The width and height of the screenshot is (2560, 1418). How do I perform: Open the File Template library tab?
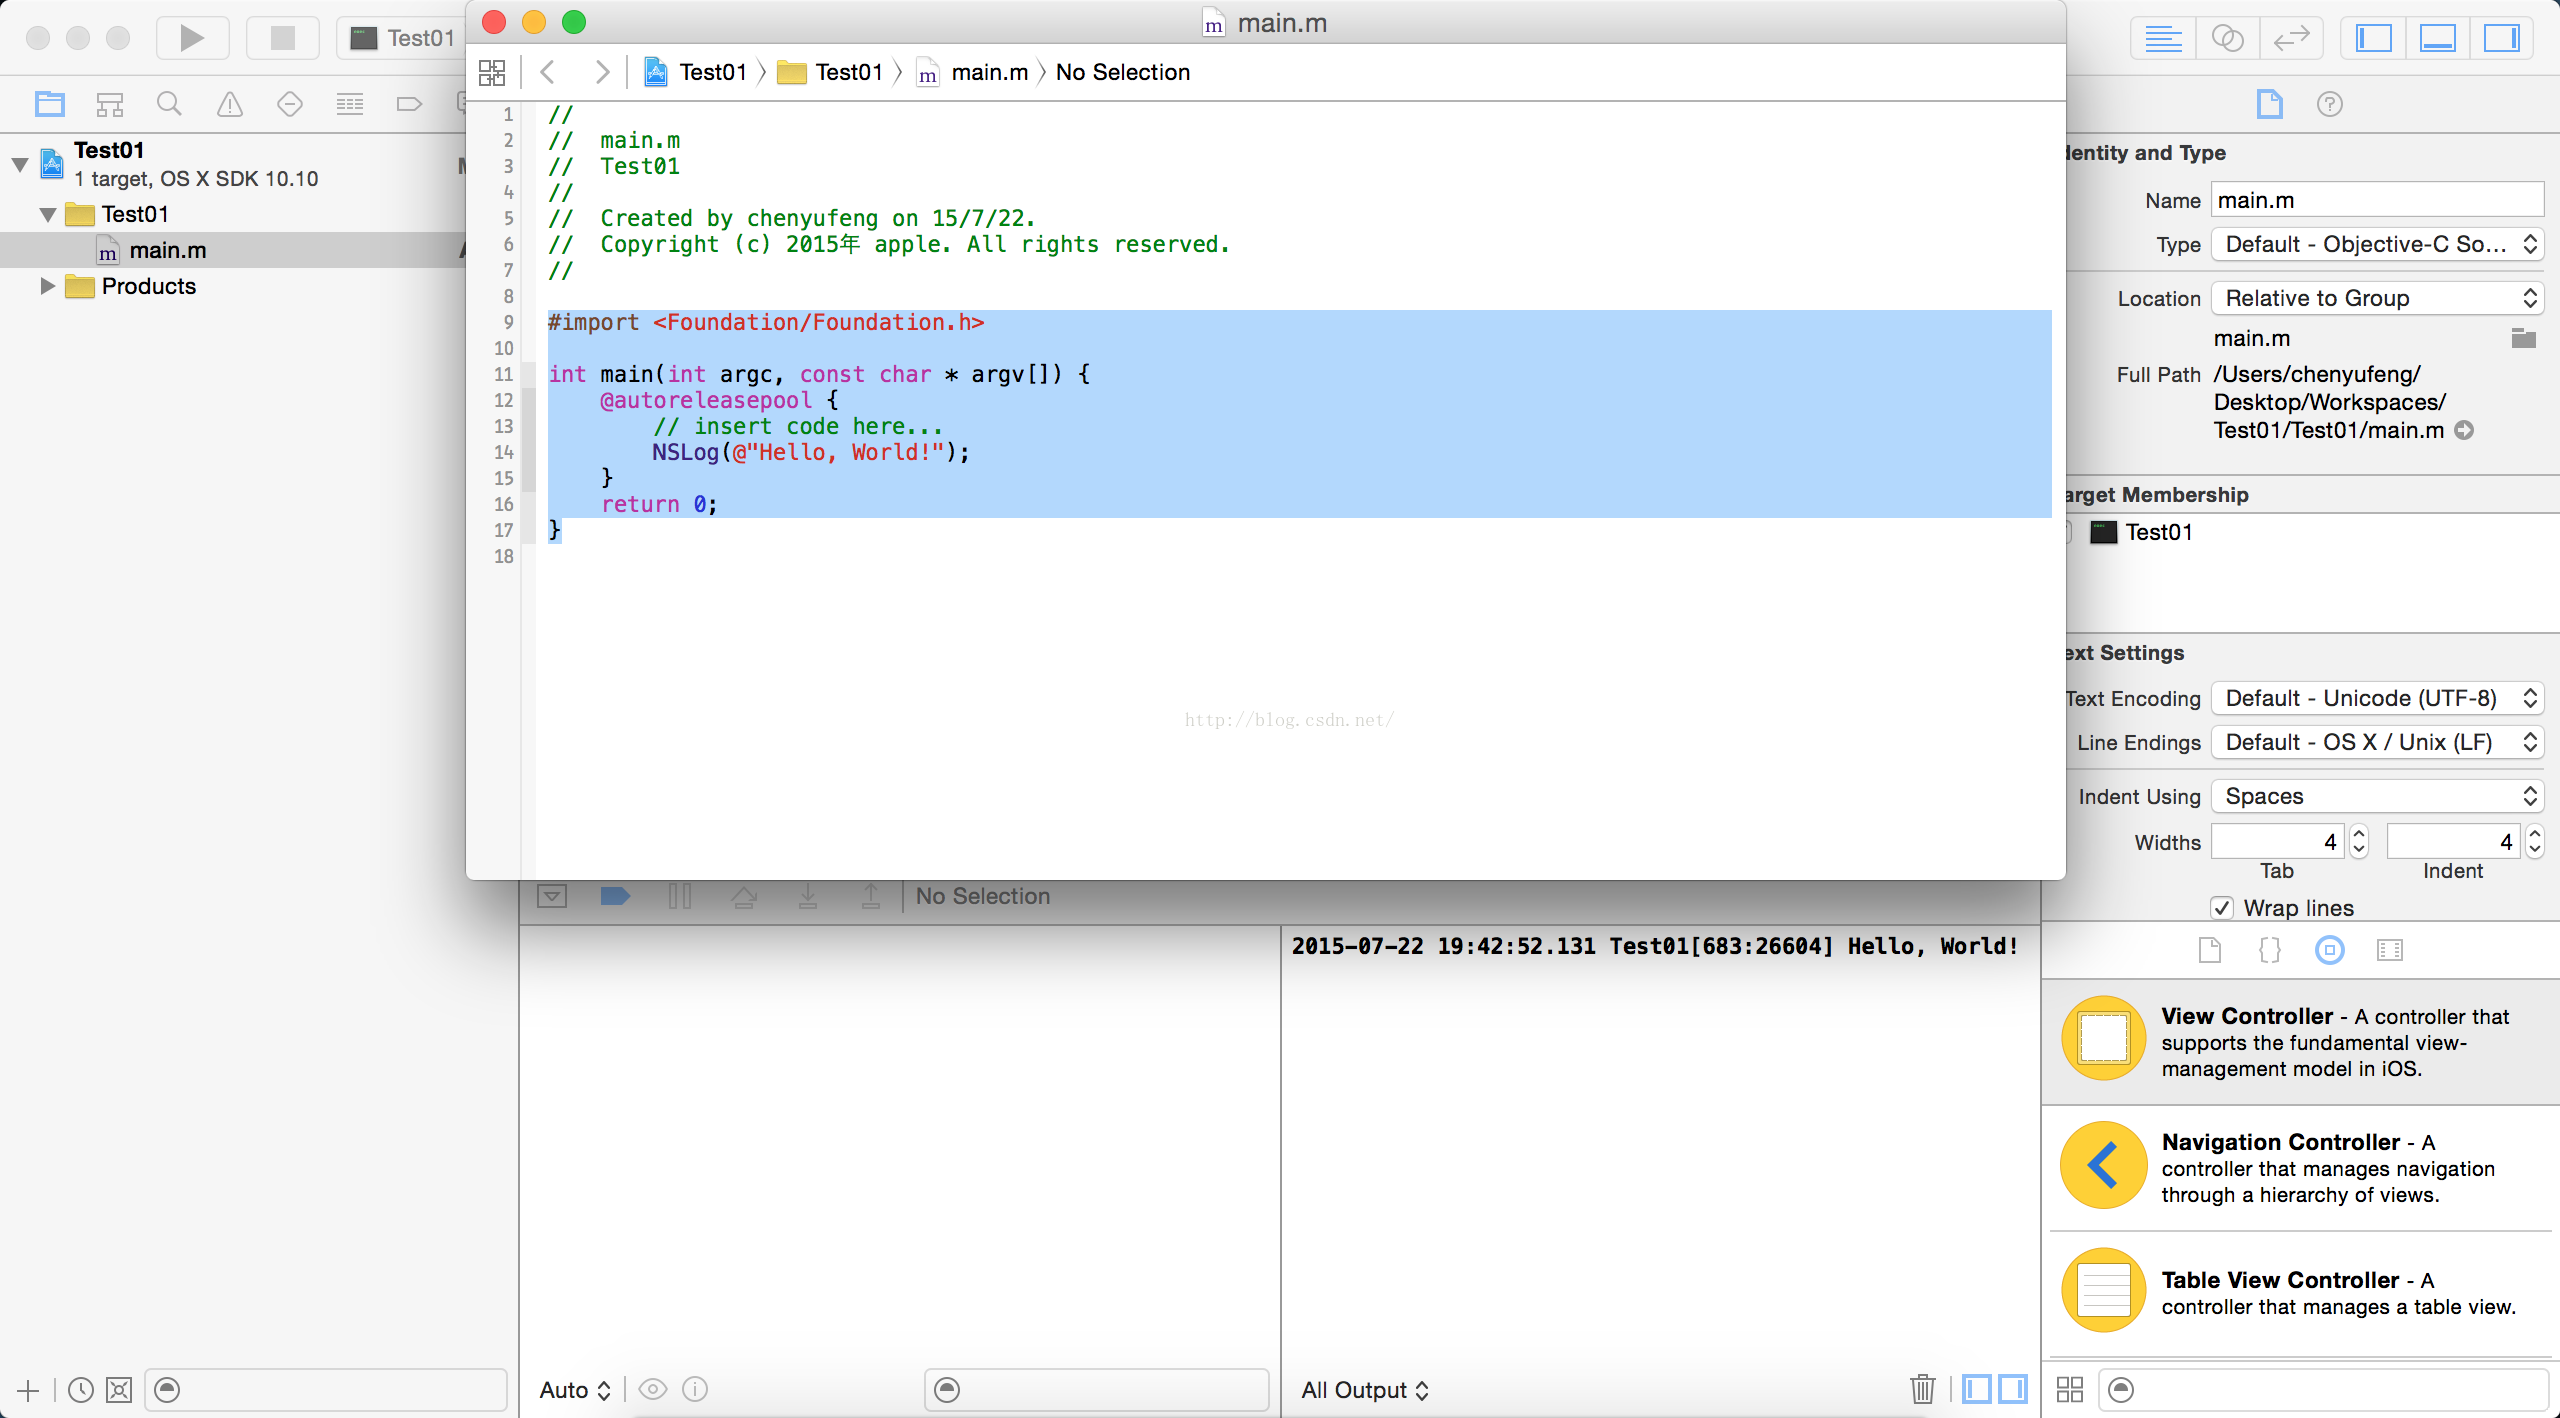coord(2210,950)
